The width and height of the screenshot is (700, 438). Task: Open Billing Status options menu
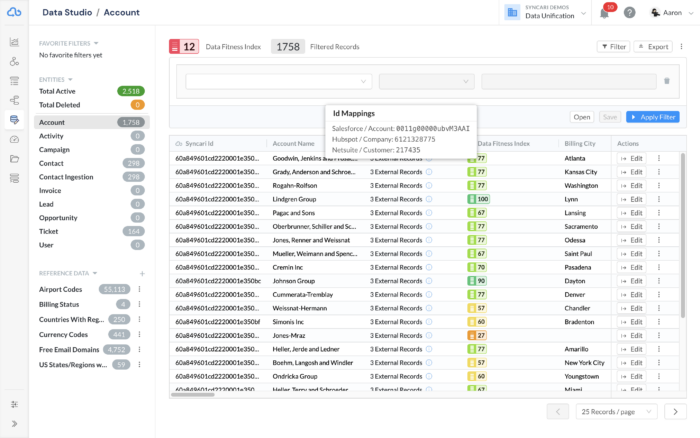click(x=139, y=305)
